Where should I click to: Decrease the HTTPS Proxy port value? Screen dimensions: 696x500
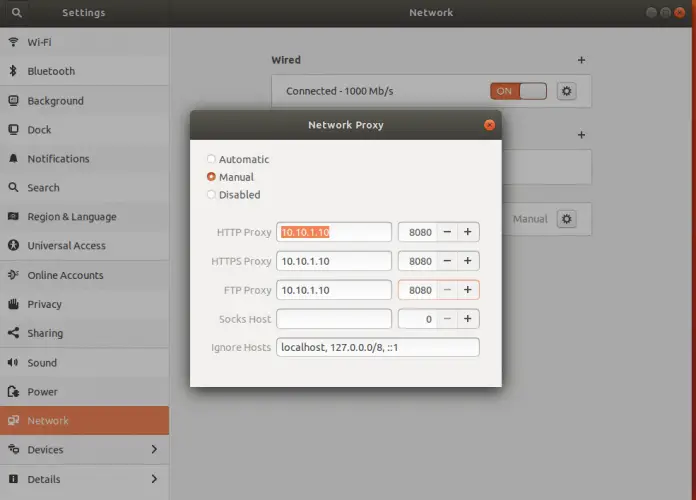(446, 261)
